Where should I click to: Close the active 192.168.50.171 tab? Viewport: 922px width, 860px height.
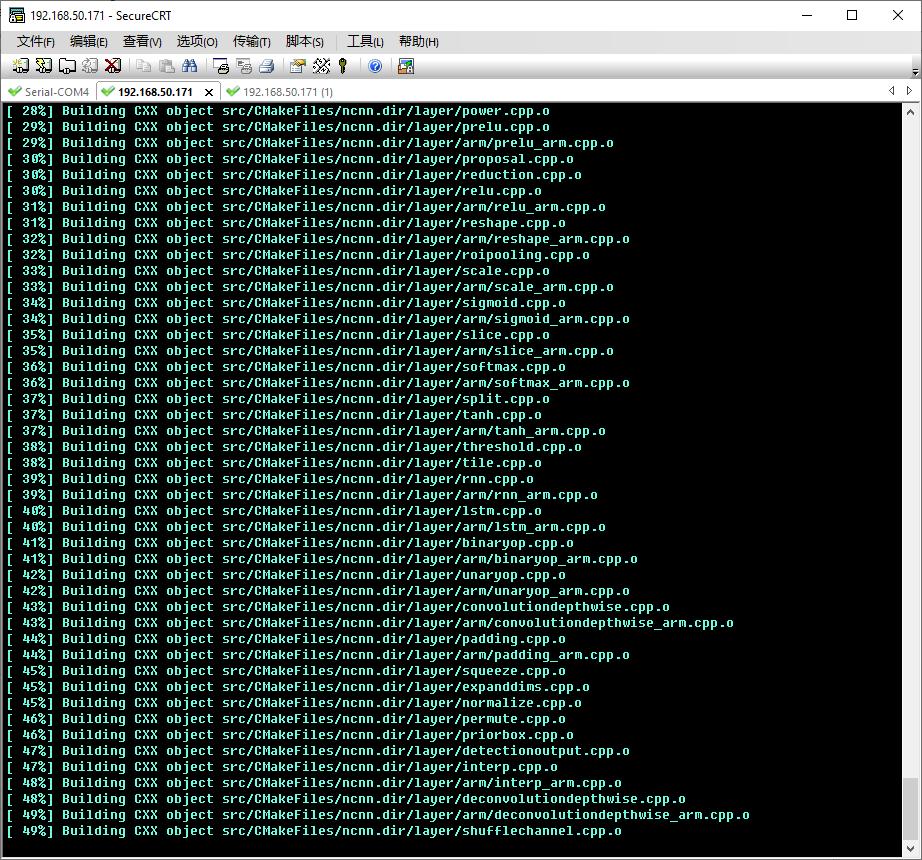point(209,92)
